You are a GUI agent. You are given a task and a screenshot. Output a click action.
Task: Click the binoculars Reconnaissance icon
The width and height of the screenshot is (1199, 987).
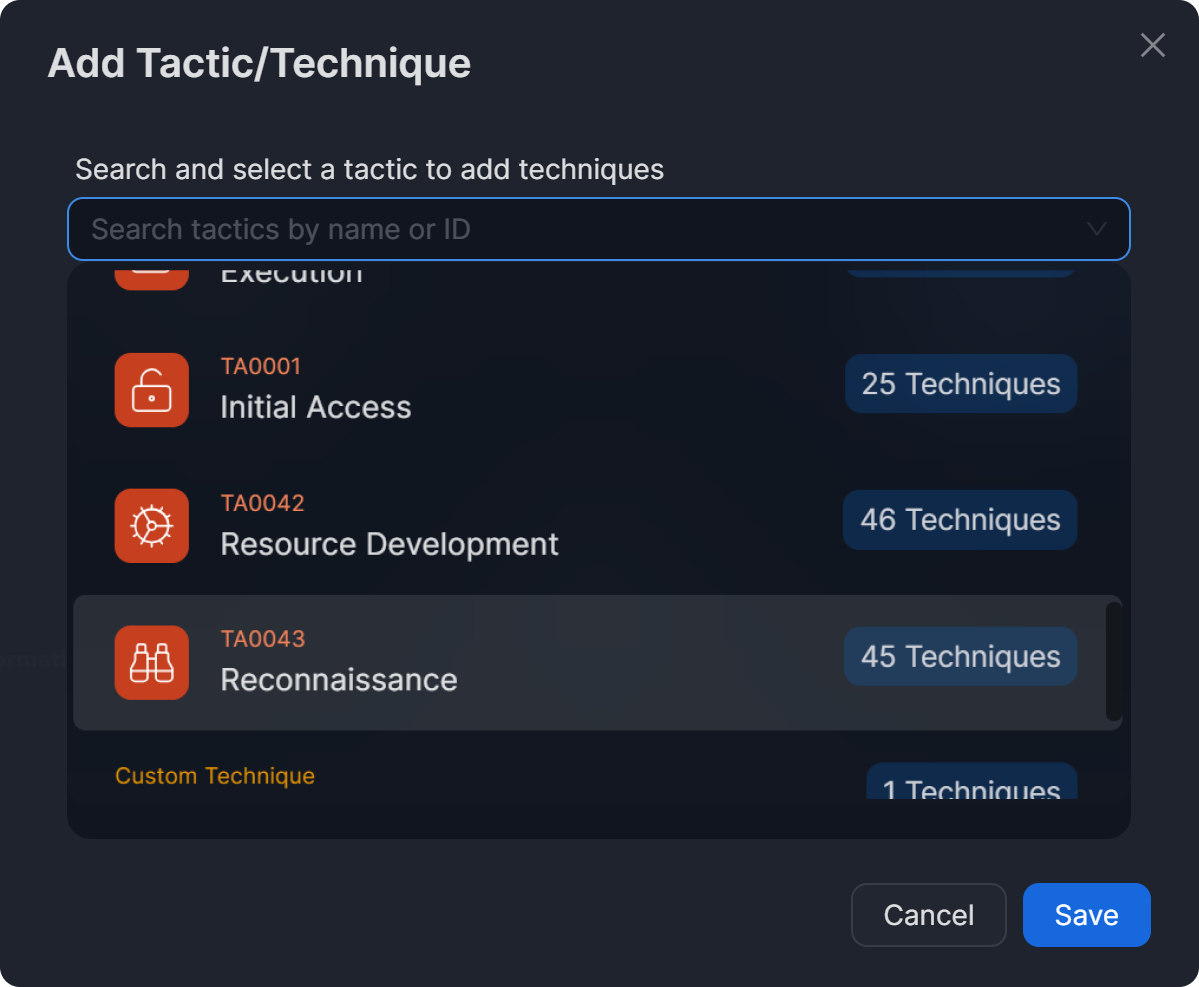[x=152, y=662]
